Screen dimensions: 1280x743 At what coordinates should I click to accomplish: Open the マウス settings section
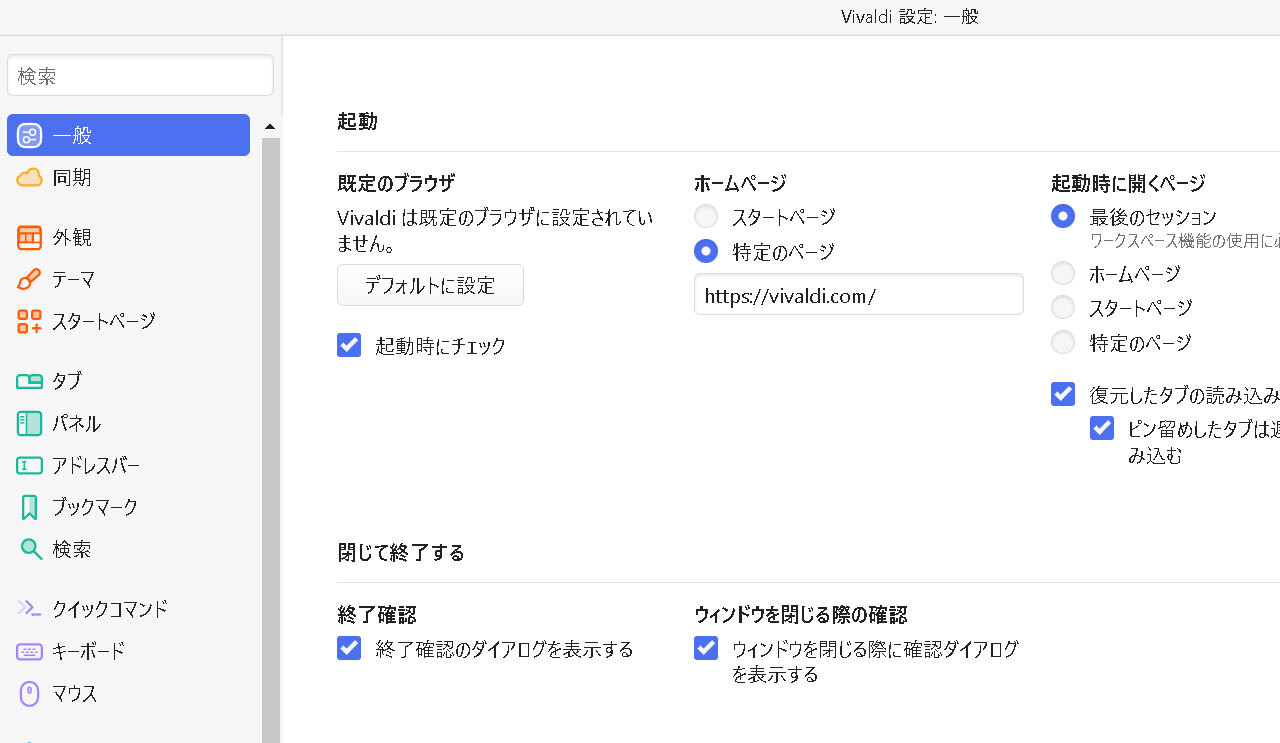coord(74,694)
